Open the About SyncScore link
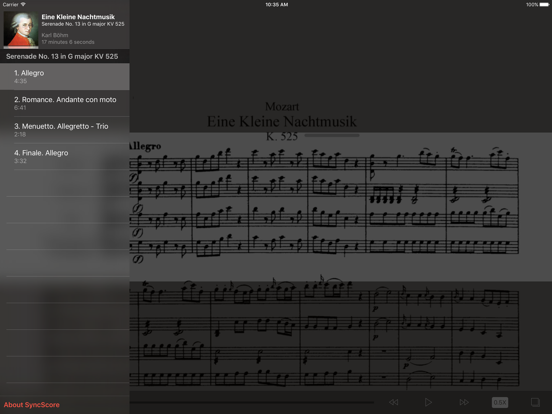Viewport: 552px width, 414px height. (32, 405)
